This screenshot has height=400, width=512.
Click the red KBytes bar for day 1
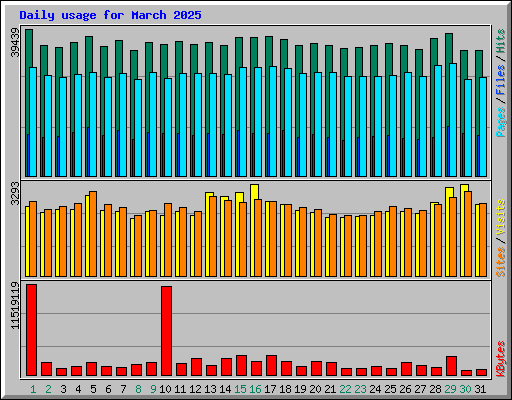[x=32, y=330]
